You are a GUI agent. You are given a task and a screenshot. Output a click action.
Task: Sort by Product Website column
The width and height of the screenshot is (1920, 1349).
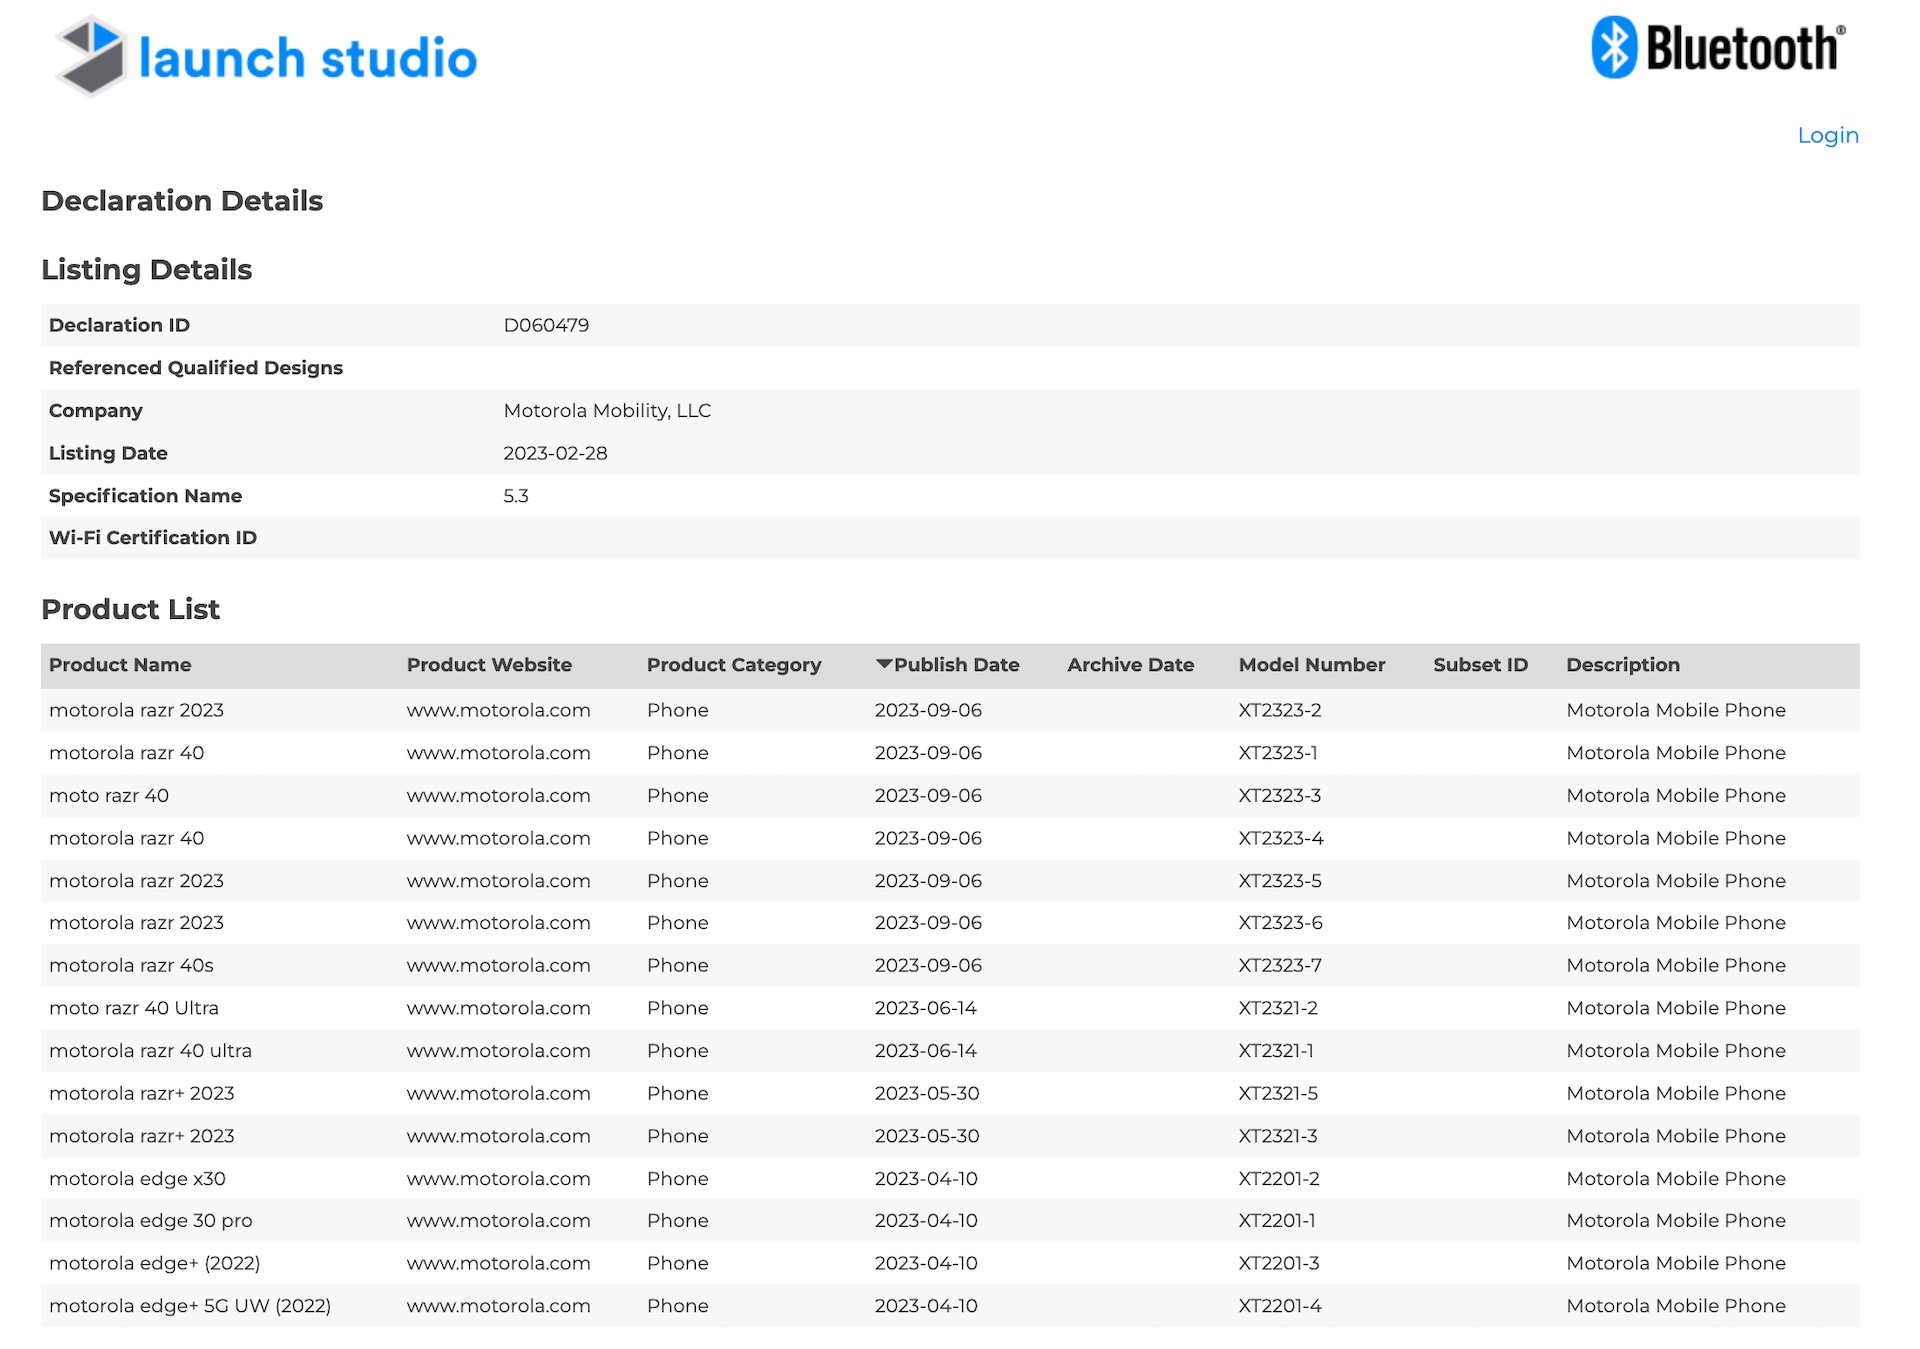tap(489, 665)
